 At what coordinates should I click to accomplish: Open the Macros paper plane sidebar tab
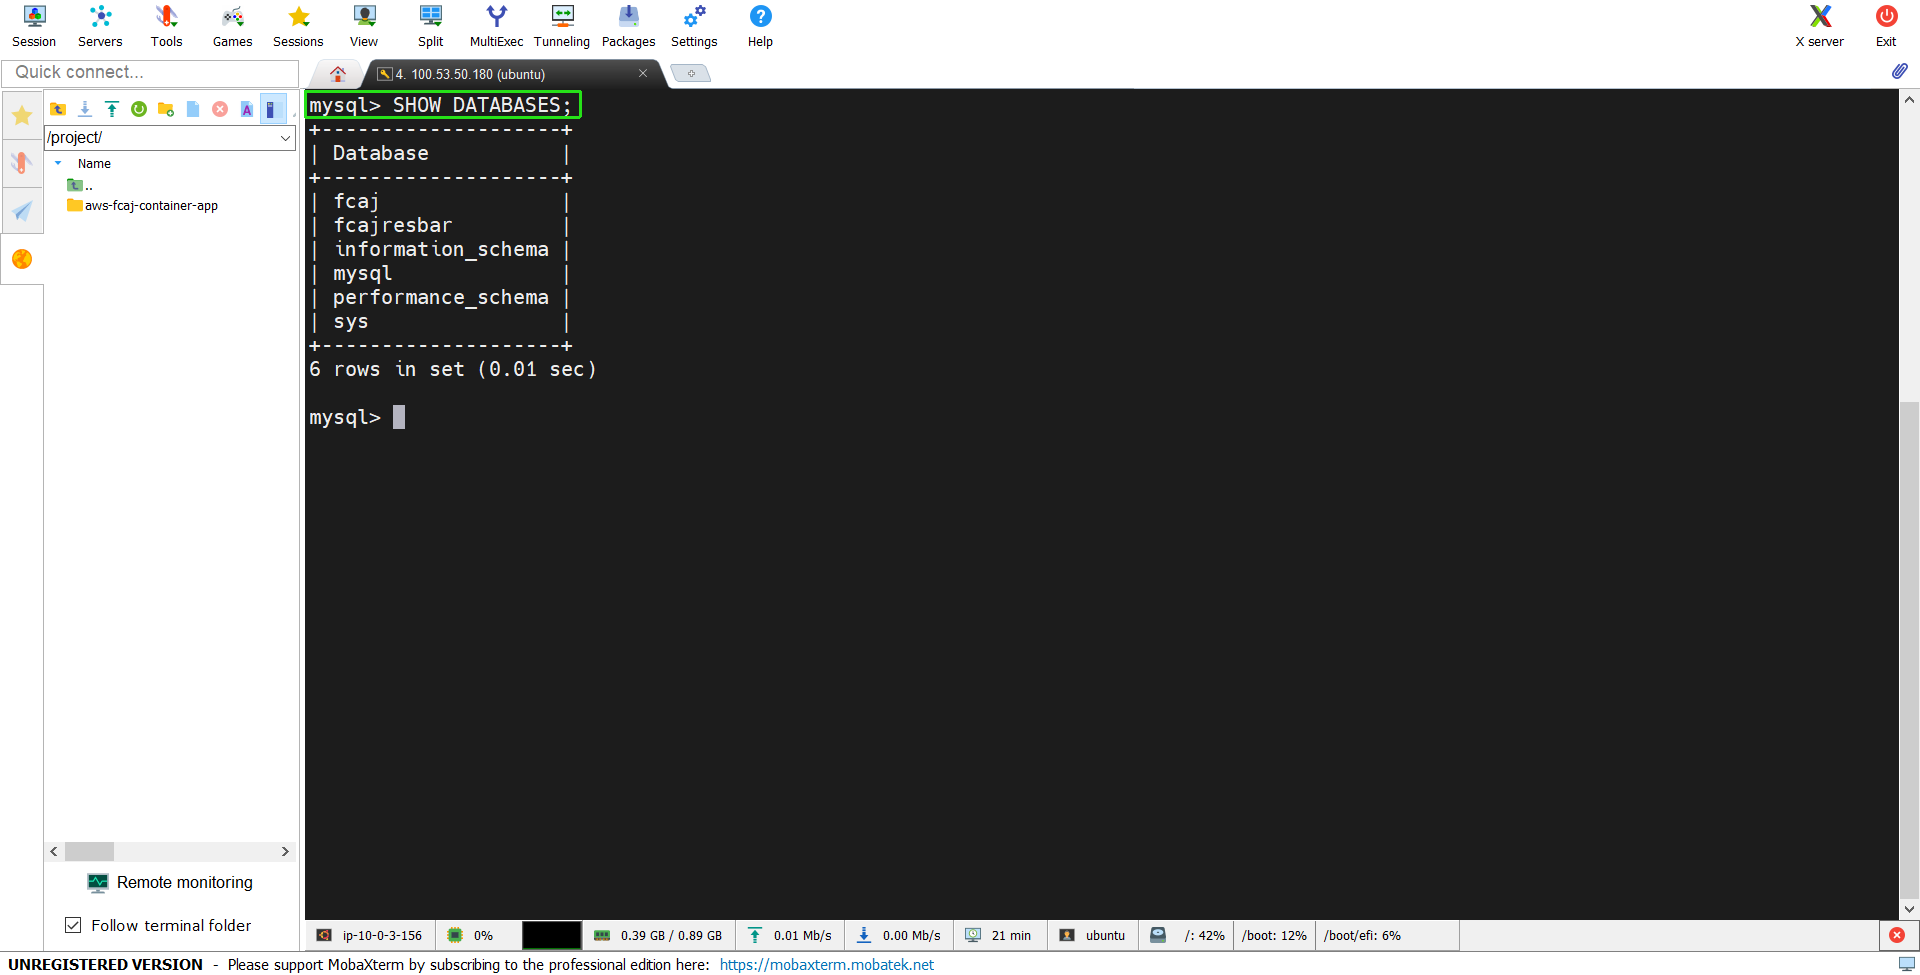(x=22, y=211)
